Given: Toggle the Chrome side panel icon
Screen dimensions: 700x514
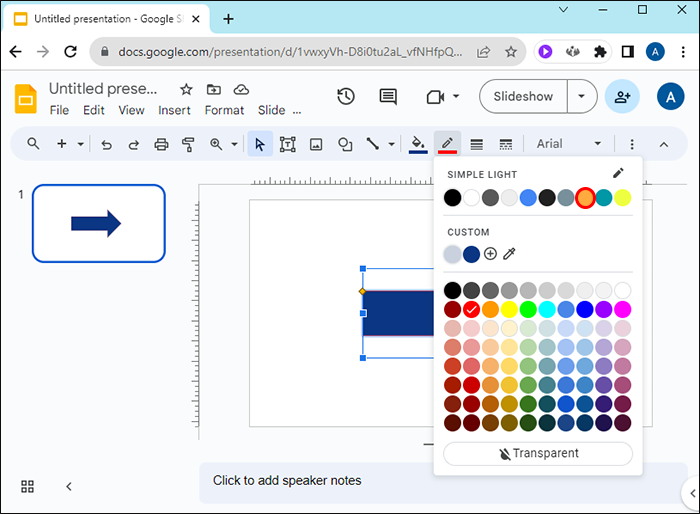Looking at the screenshot, I should (x=627, y=51).
